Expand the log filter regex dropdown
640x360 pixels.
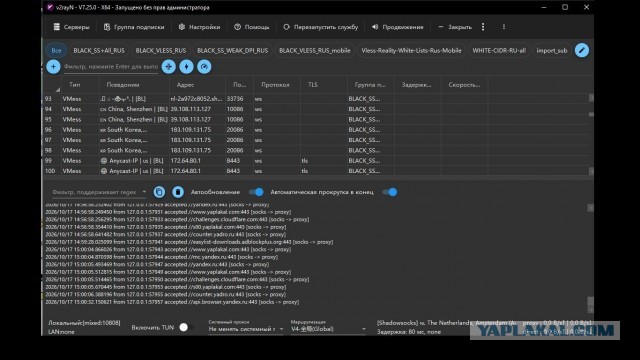[x=144, y=192]
